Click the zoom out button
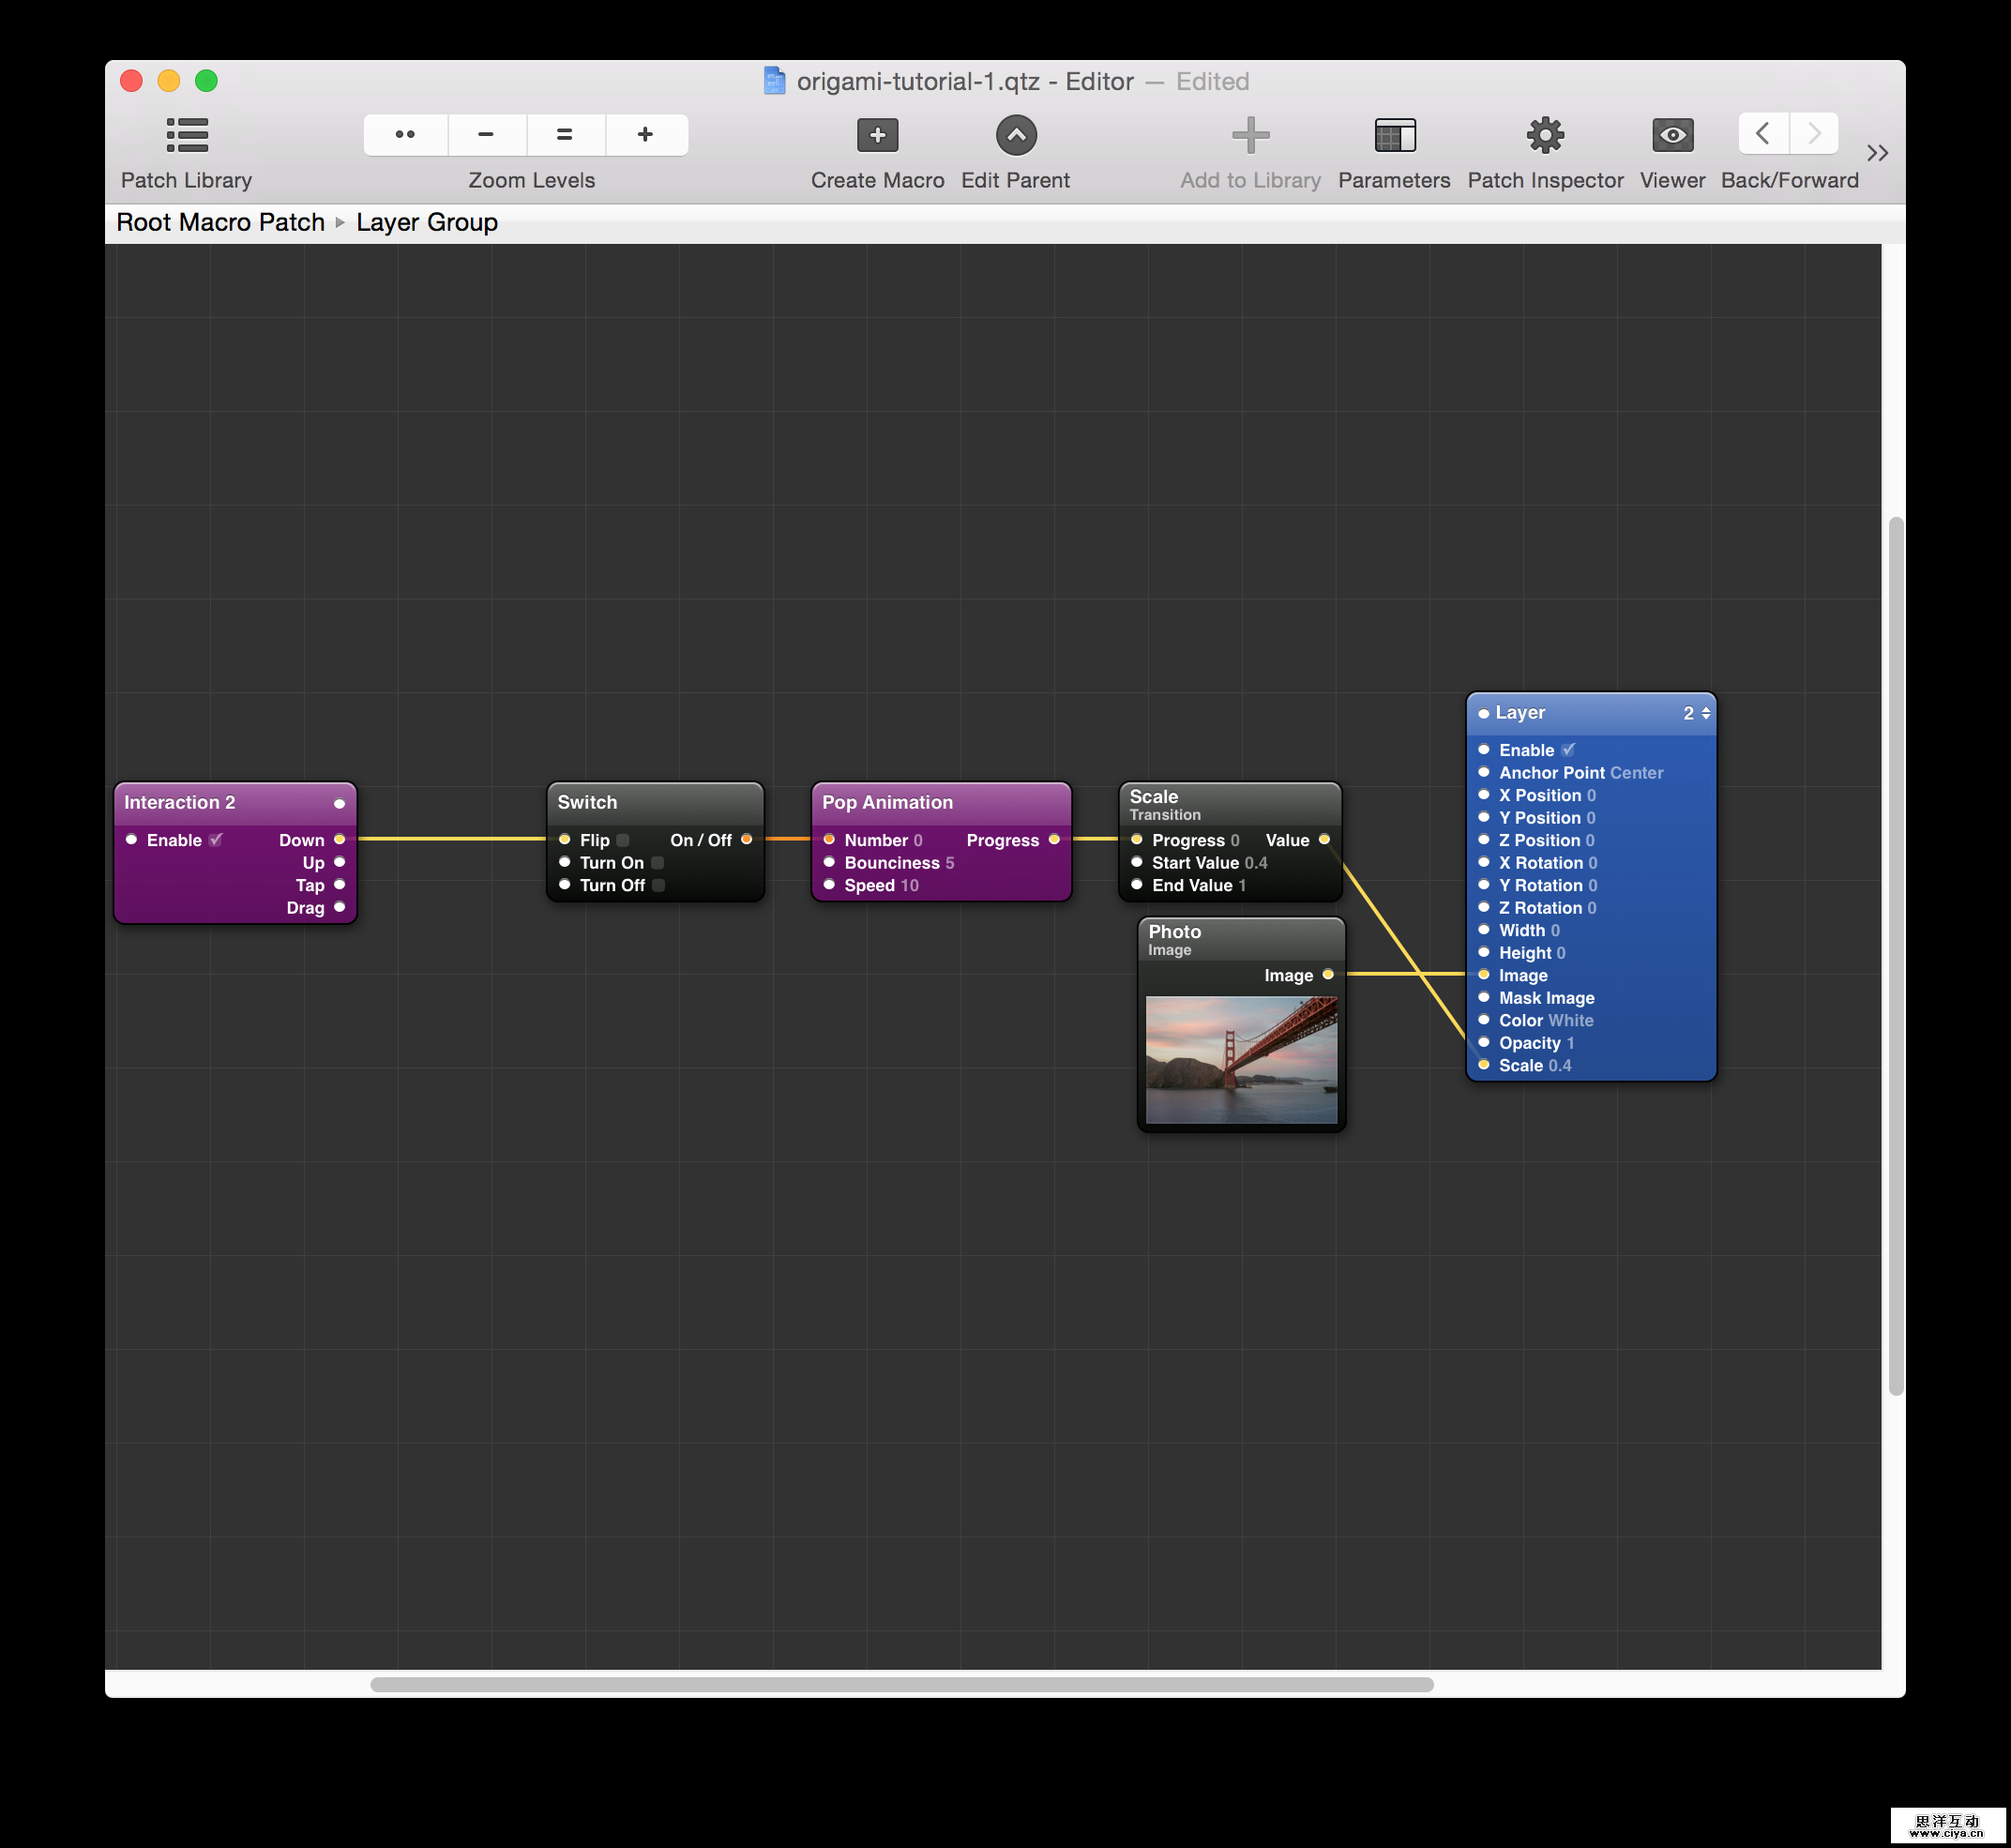Viewport: 2011px width, 1848px height. [485, 134]
